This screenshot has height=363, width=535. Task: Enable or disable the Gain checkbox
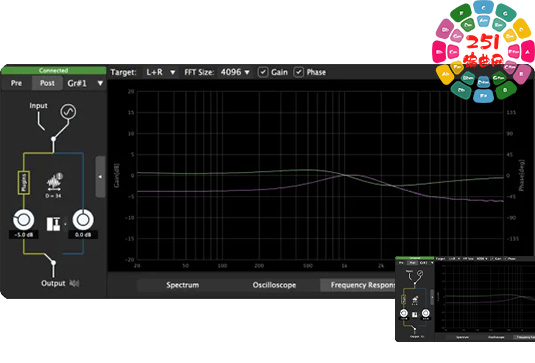click(263, 72)
